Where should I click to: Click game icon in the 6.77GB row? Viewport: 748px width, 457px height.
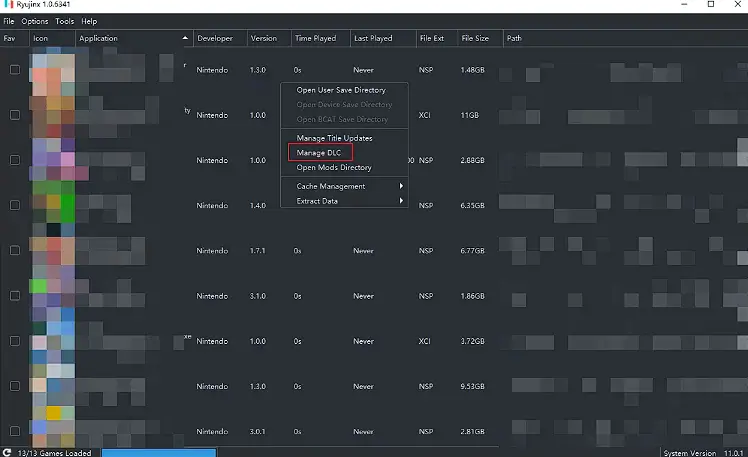tap(53, 250)
